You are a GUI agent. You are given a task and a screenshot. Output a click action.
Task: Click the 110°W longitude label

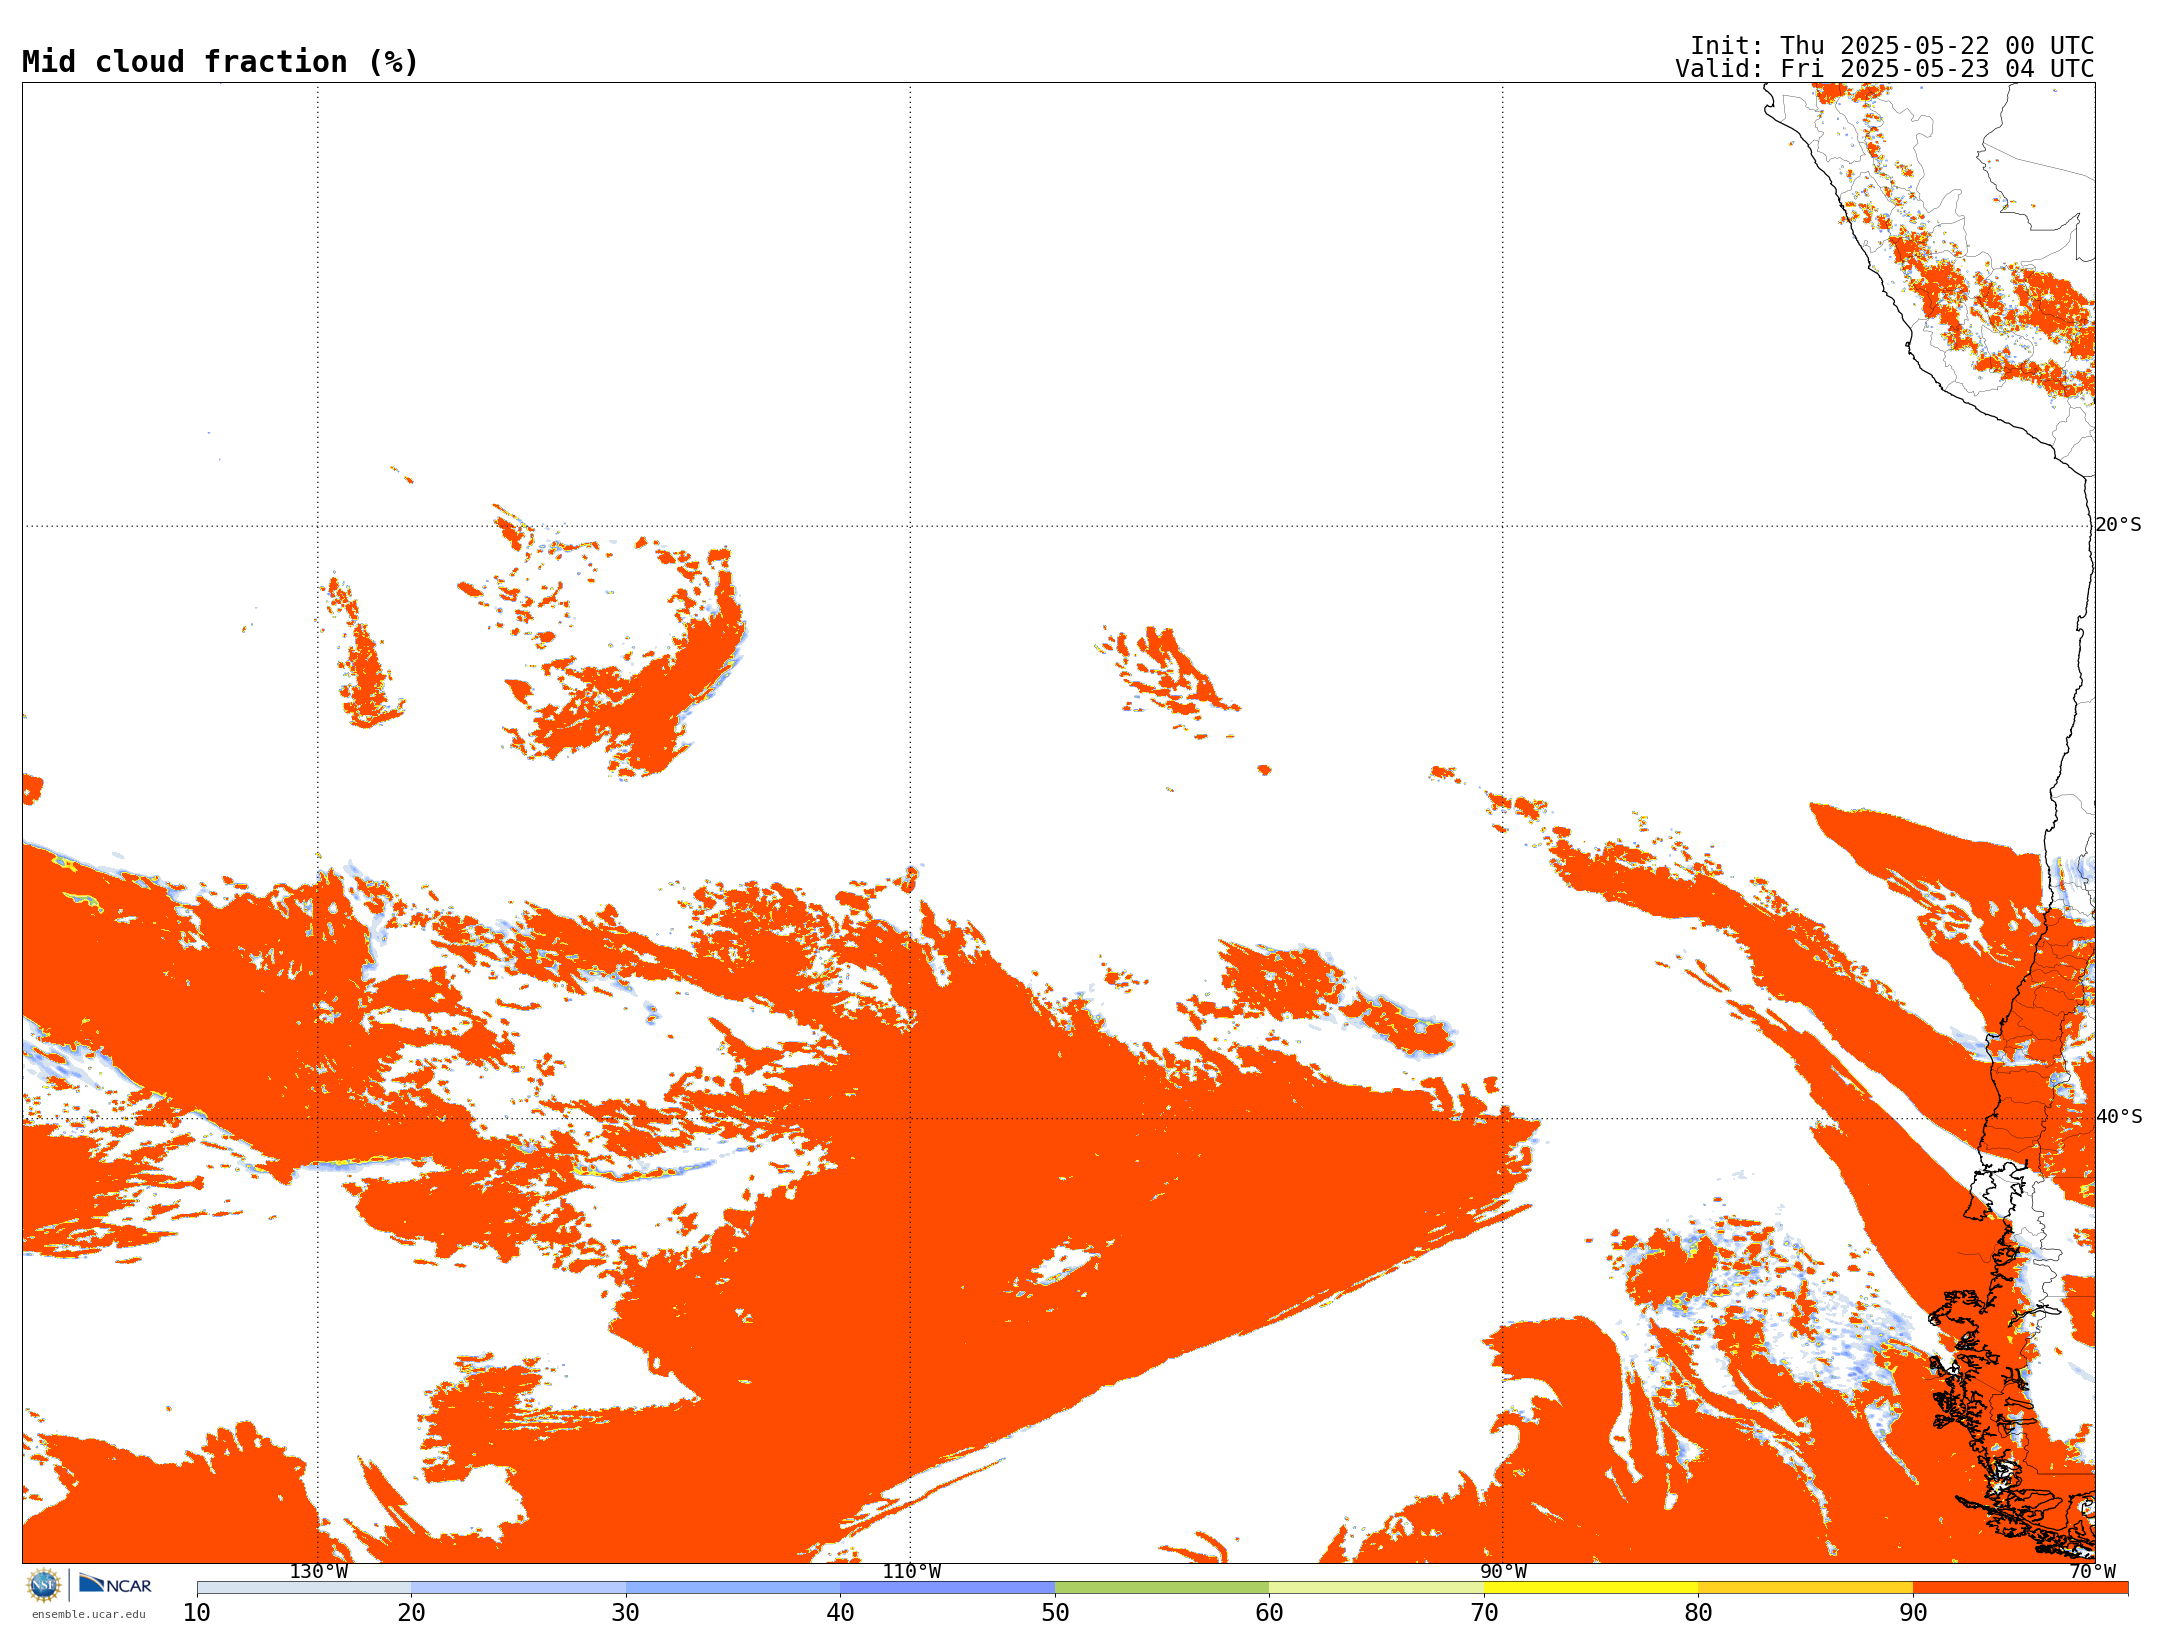click(911, 1572)
